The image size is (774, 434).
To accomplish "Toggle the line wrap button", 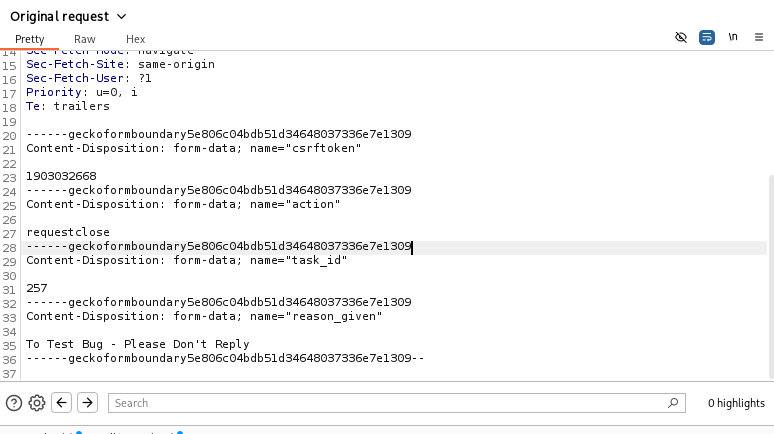I will coord(707,37).
